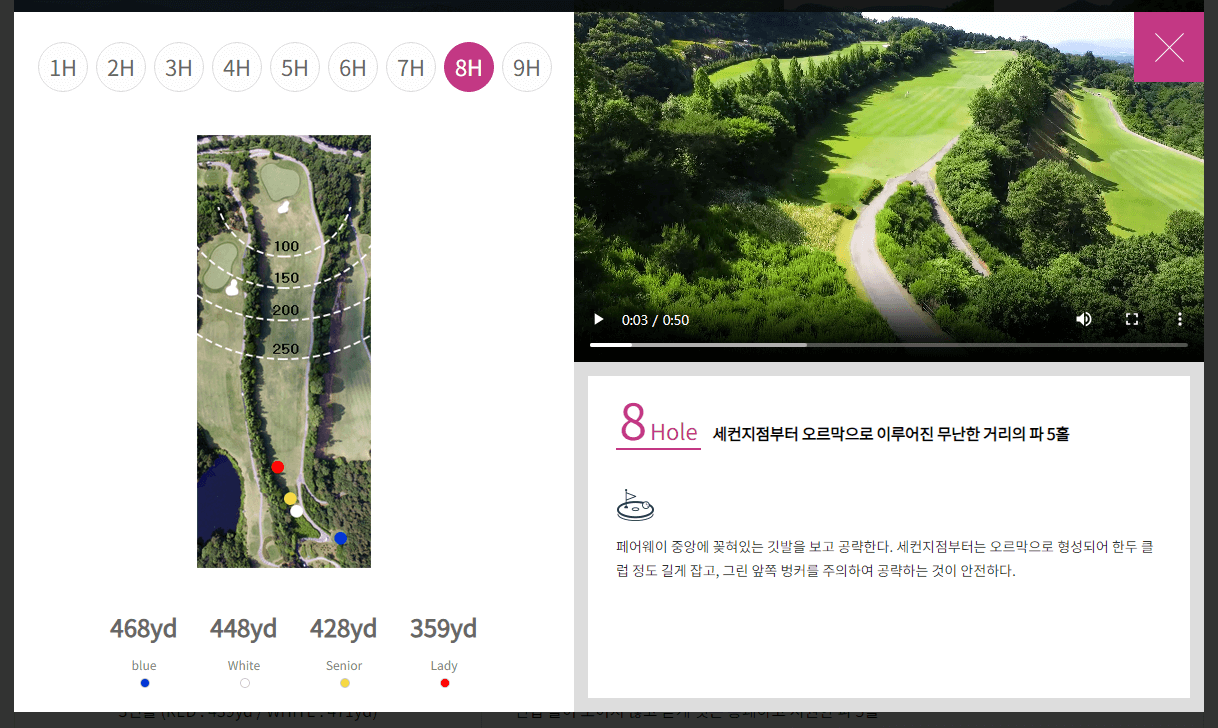The height and width of the screenshot is (728, 1218).
Task: Choose hole 7H
Action: [411, 67]
